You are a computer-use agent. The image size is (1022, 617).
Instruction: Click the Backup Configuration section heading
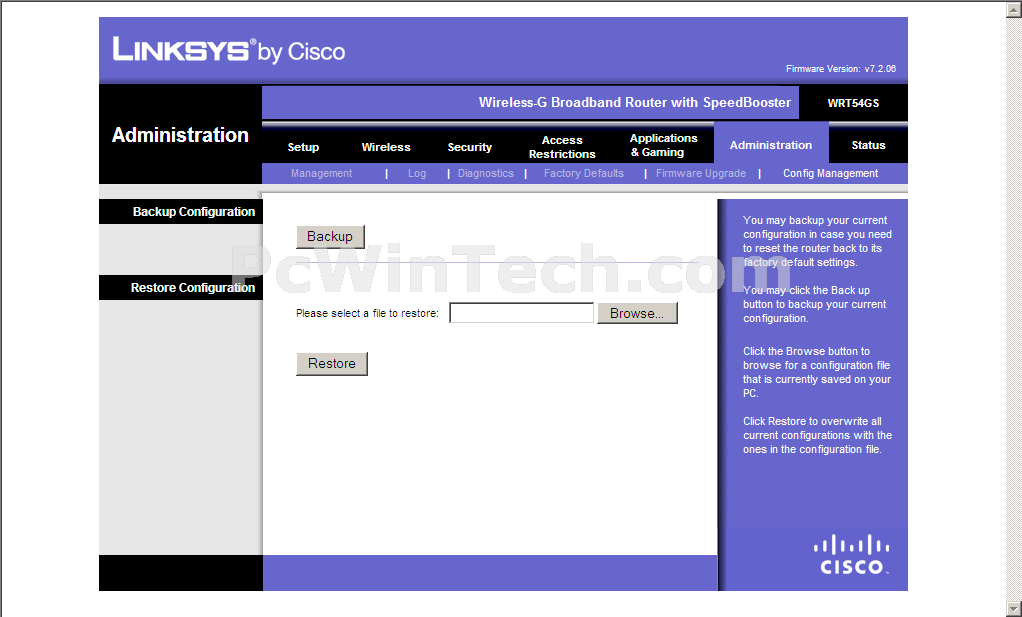click(x=194, y=212)
